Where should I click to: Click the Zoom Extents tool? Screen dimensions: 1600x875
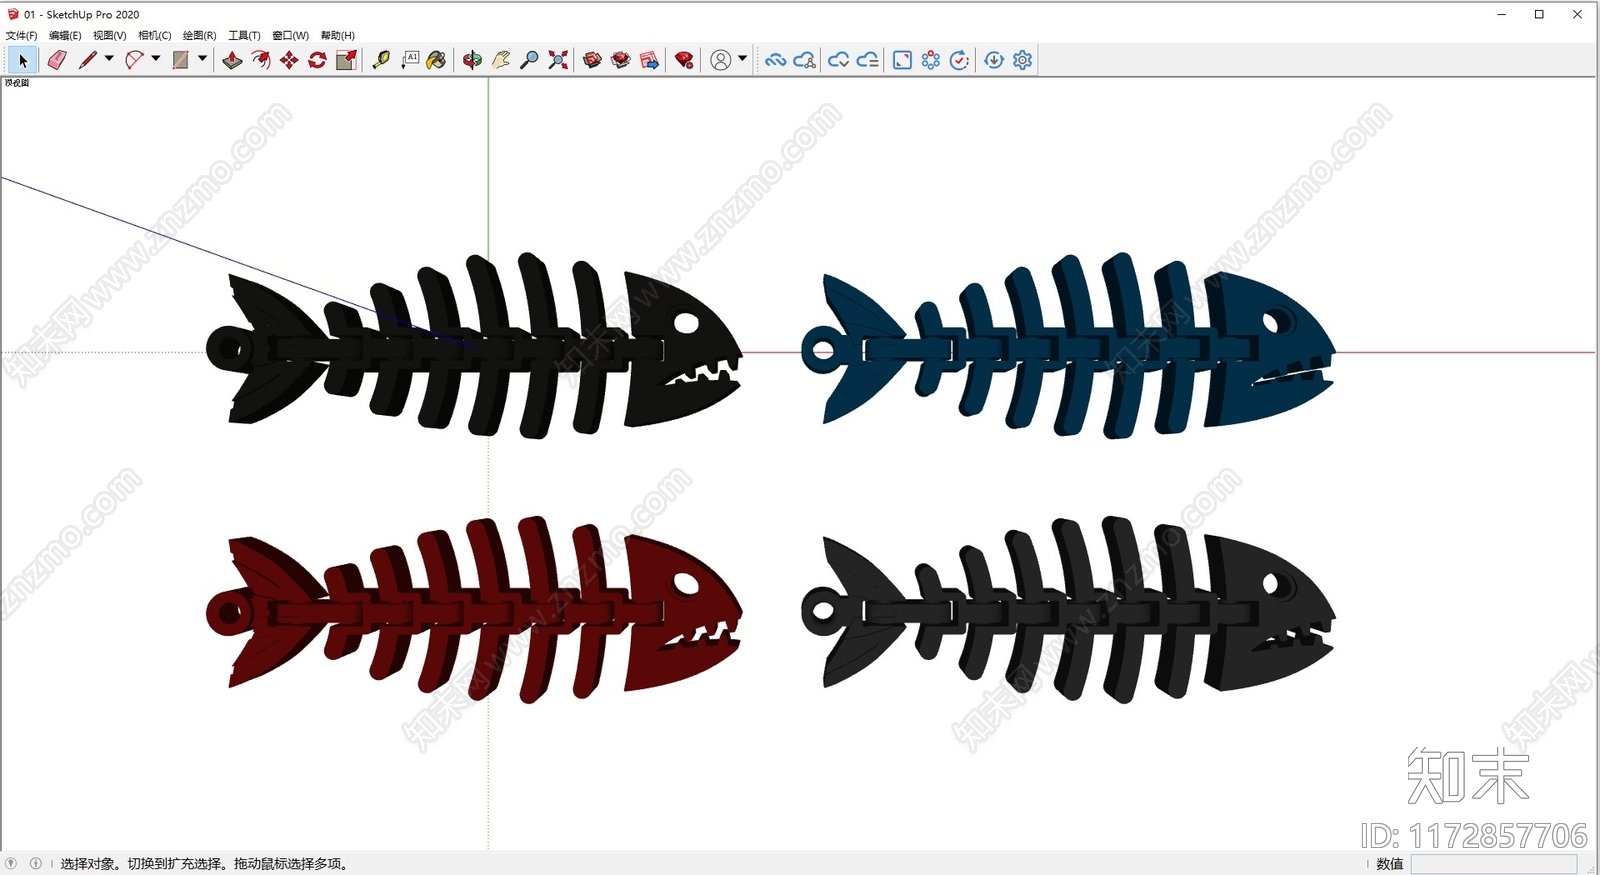click(x=558, y=60)
